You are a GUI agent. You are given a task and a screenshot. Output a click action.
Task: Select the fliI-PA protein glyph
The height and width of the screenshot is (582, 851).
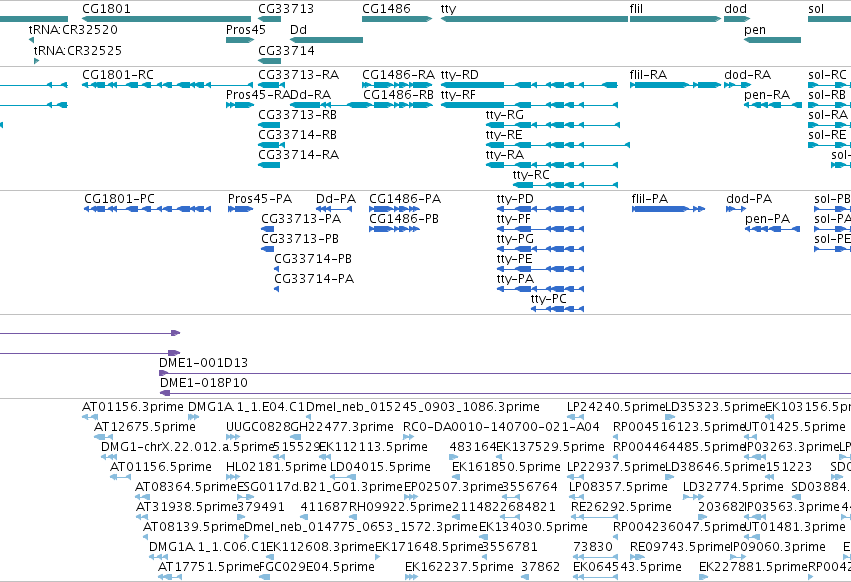pyautogui.click(x=668, y=209)
